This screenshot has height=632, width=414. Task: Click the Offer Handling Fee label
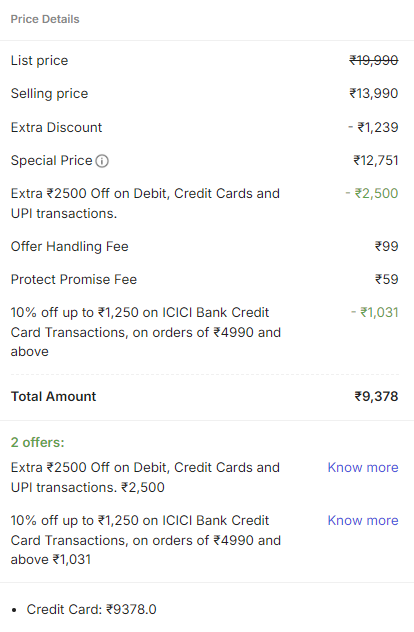[x=69, y=246]
